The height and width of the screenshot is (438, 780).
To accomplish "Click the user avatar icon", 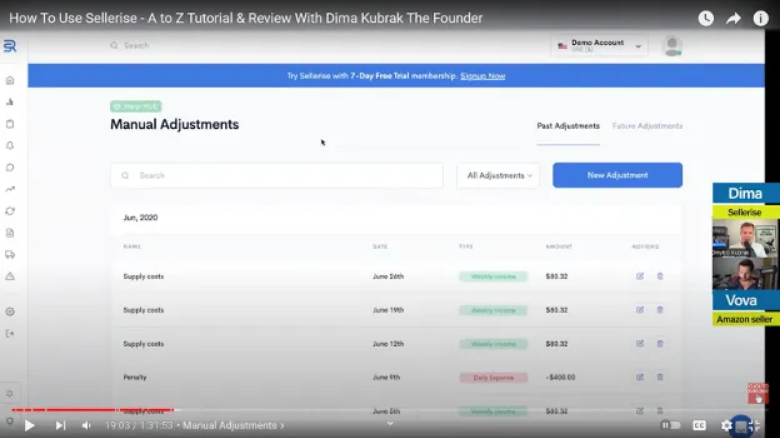I will click(672, 46).
